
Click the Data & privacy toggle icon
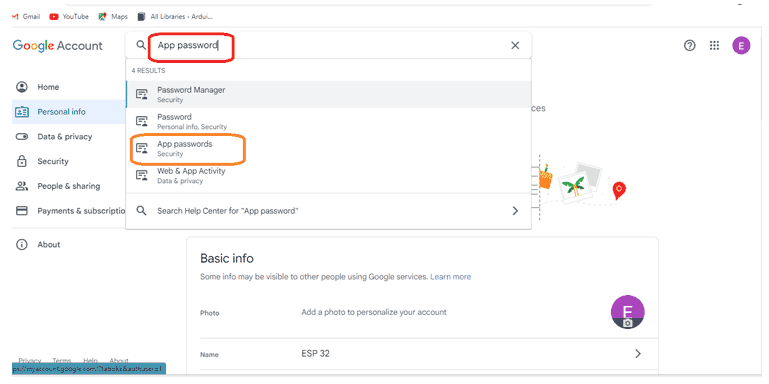click(x=22, y=137)
